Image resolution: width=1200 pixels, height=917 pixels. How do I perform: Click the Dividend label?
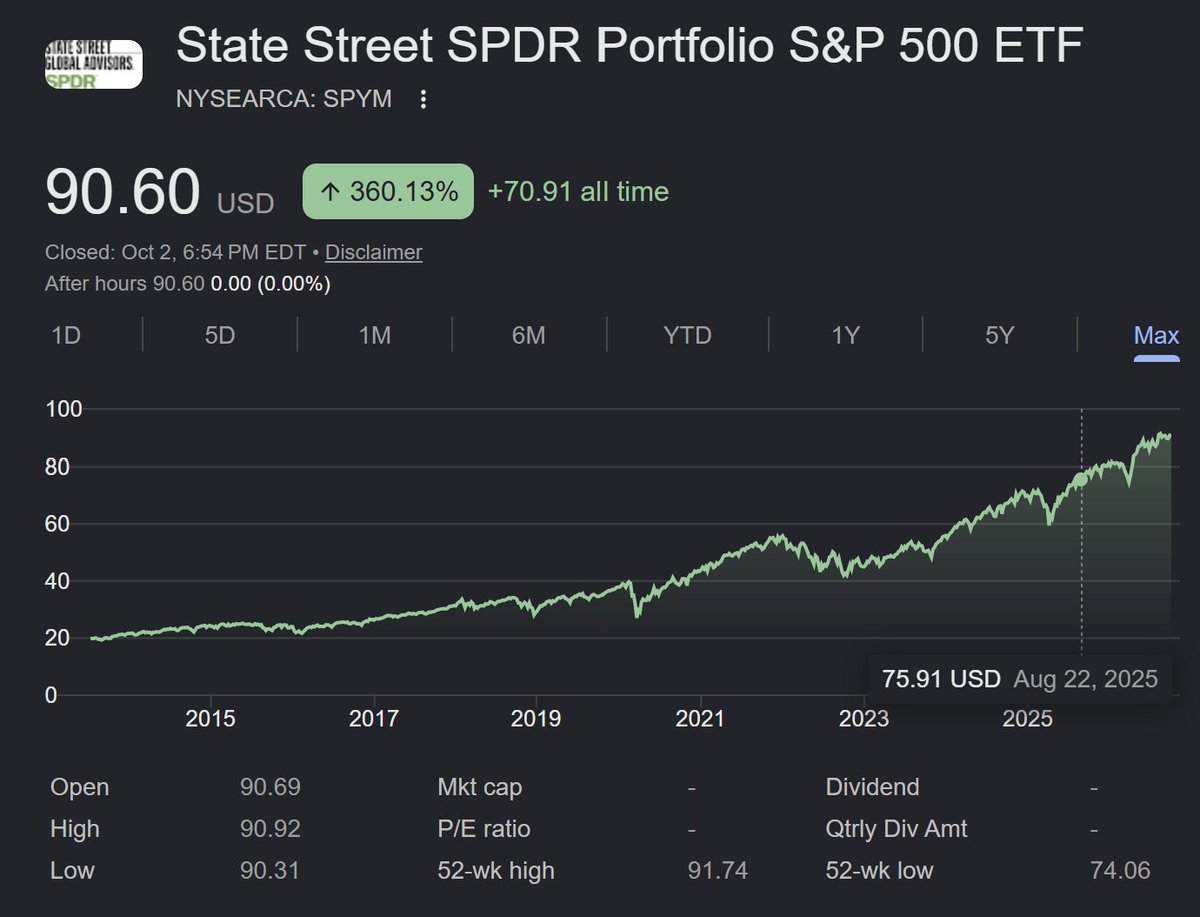872,787
